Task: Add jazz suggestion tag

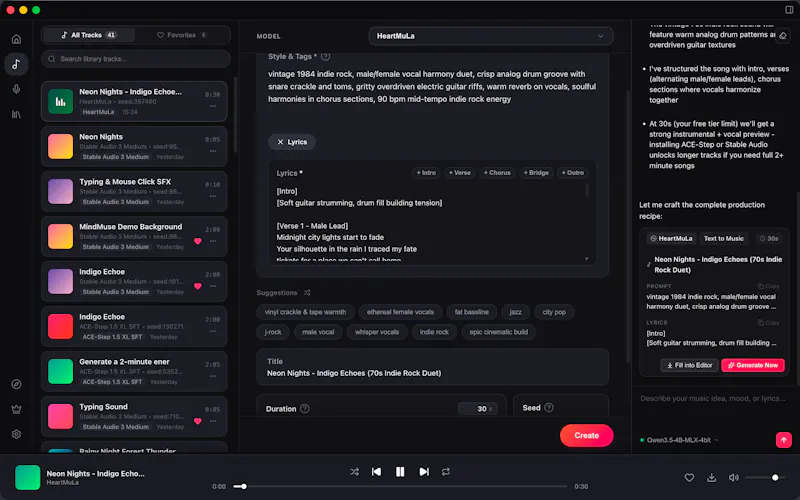Action: pos(515,312)
